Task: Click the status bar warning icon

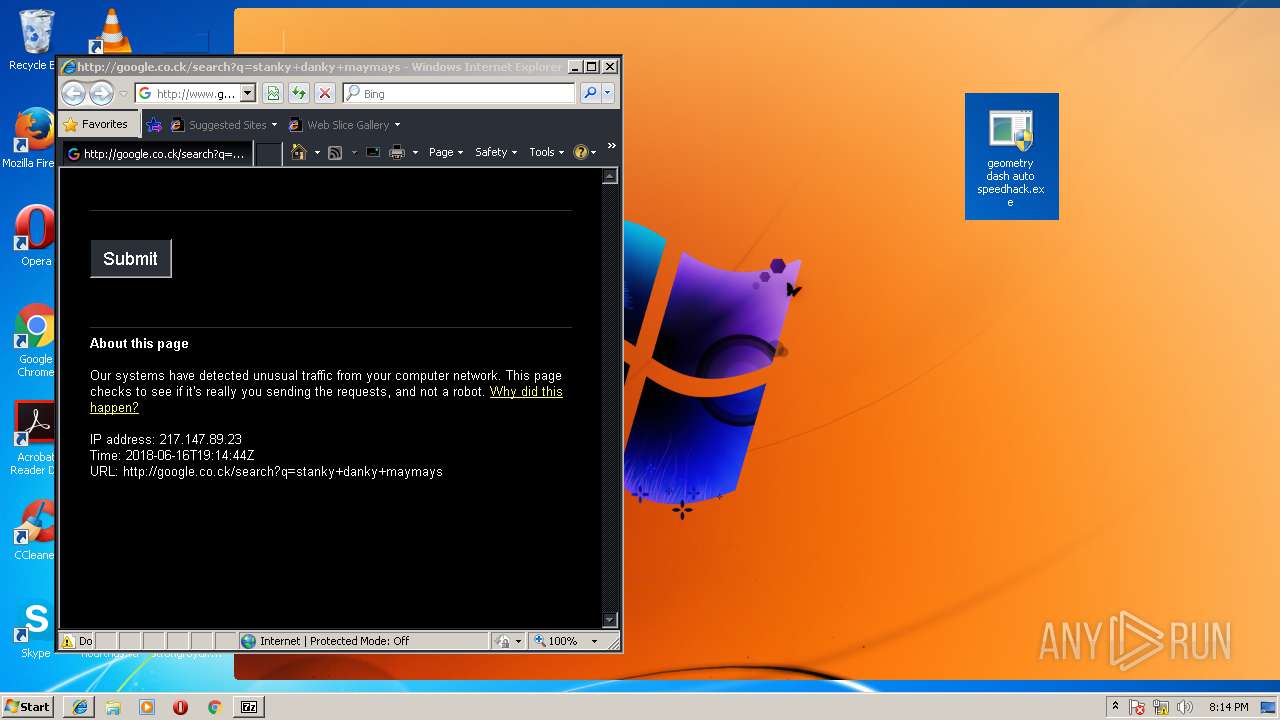Action: [68, 641]
